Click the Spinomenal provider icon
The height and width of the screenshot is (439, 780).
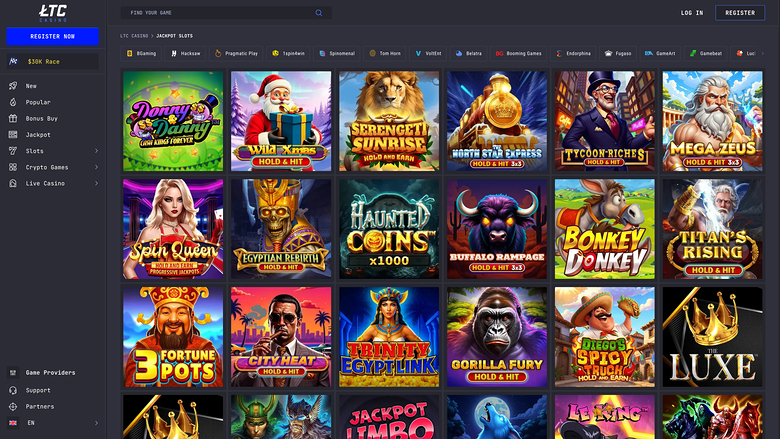click(x=322, y=53)
